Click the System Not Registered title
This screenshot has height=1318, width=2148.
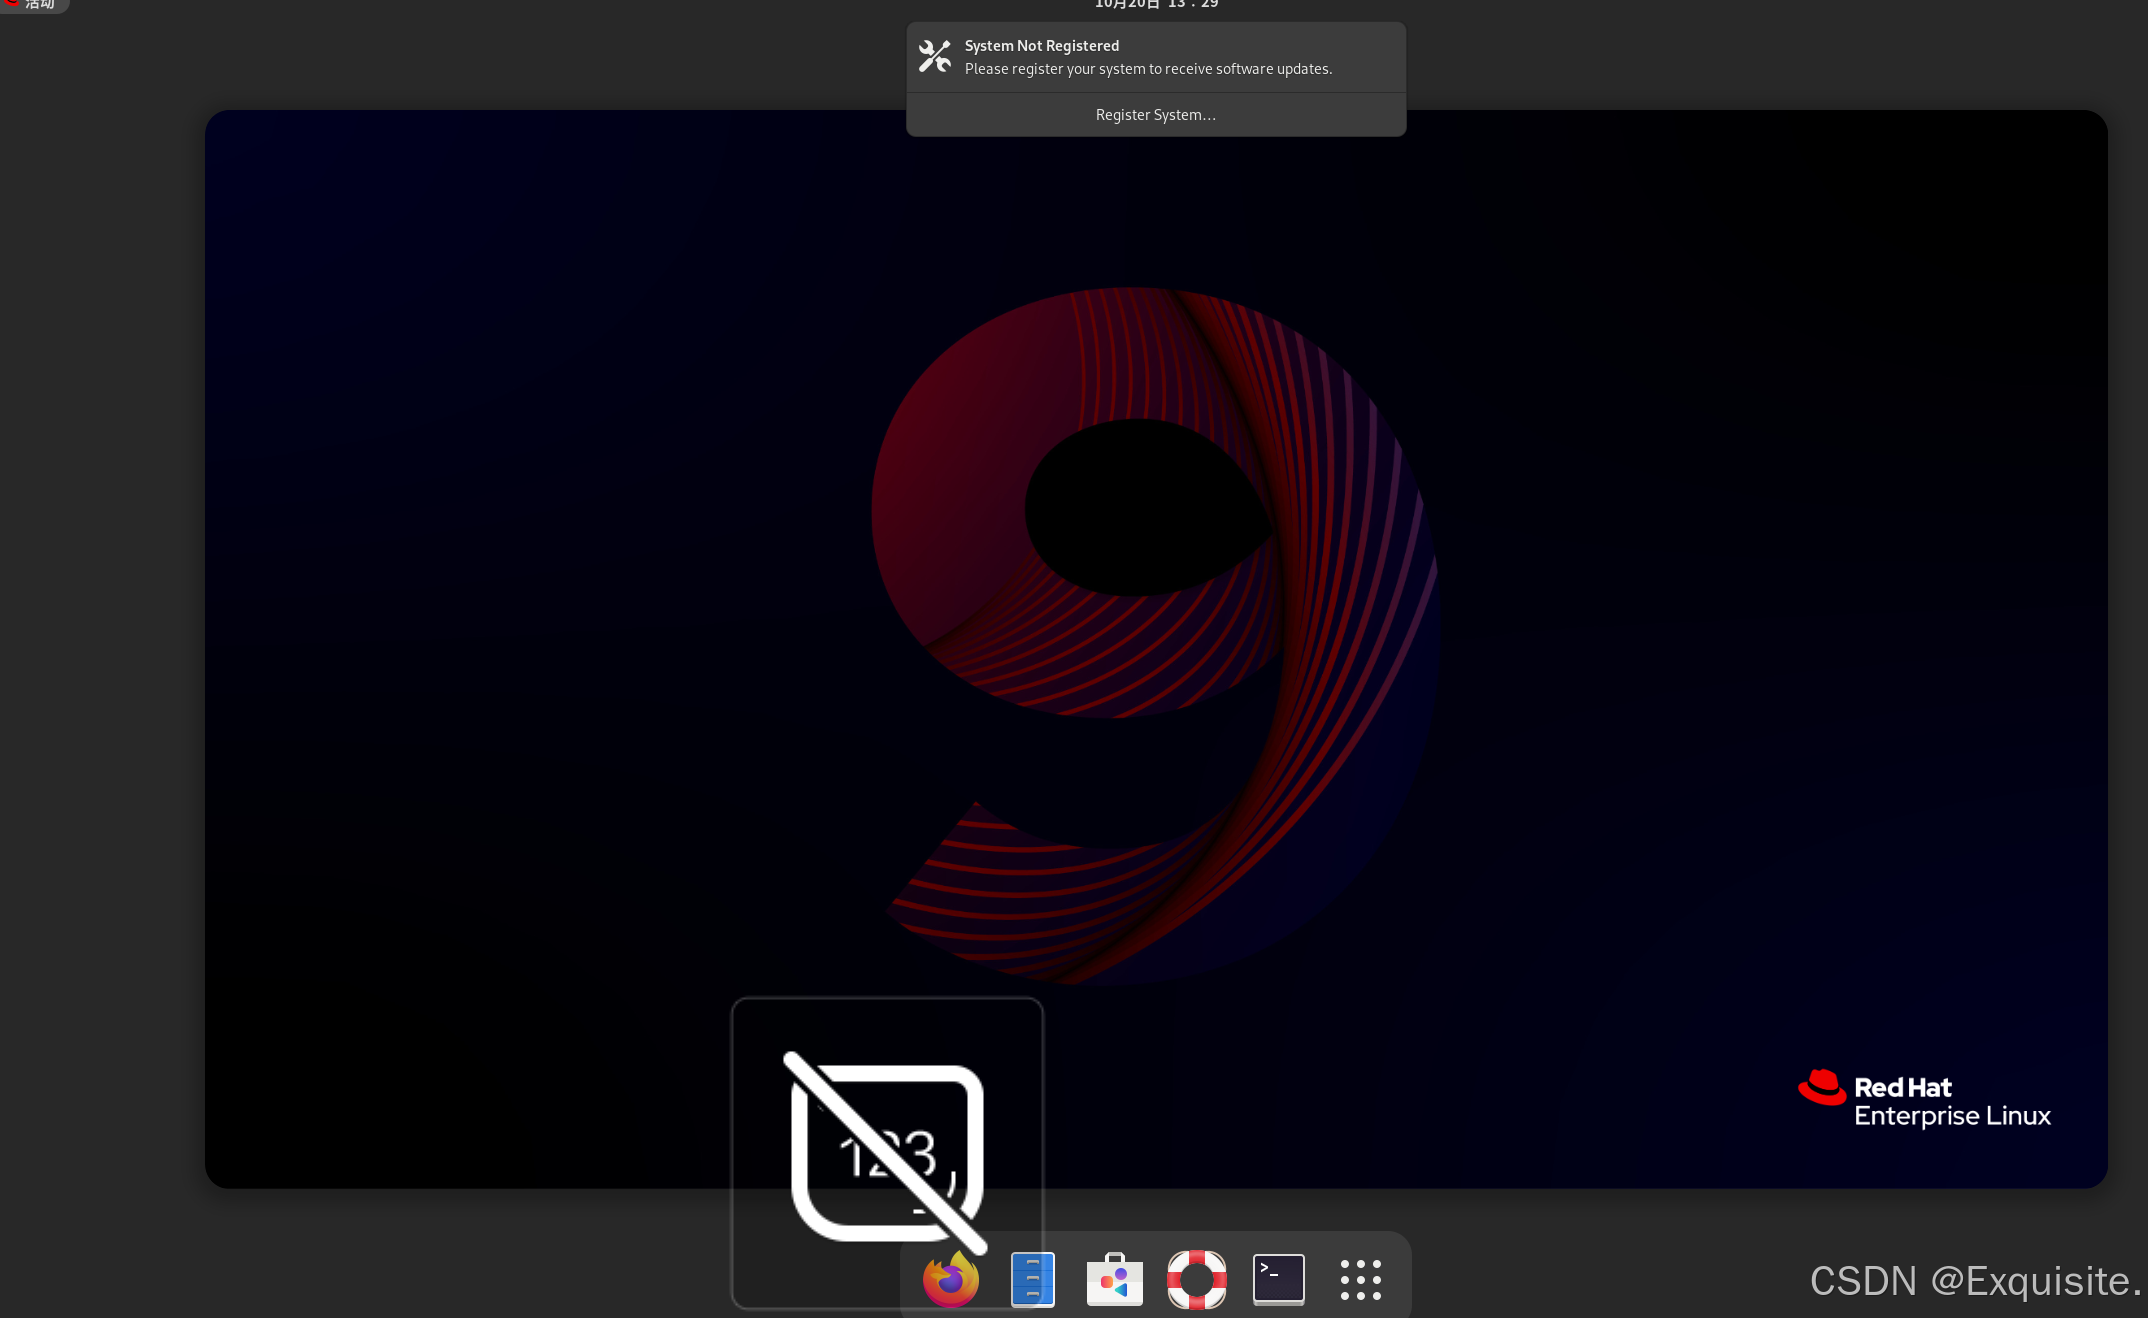click(x=1042, y=46)
